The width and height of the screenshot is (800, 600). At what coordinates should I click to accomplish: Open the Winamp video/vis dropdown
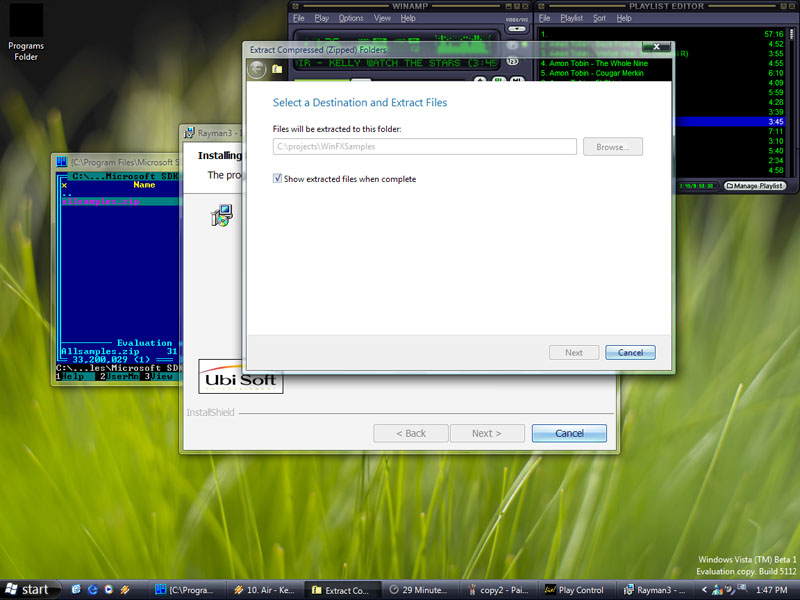(517, 29)
